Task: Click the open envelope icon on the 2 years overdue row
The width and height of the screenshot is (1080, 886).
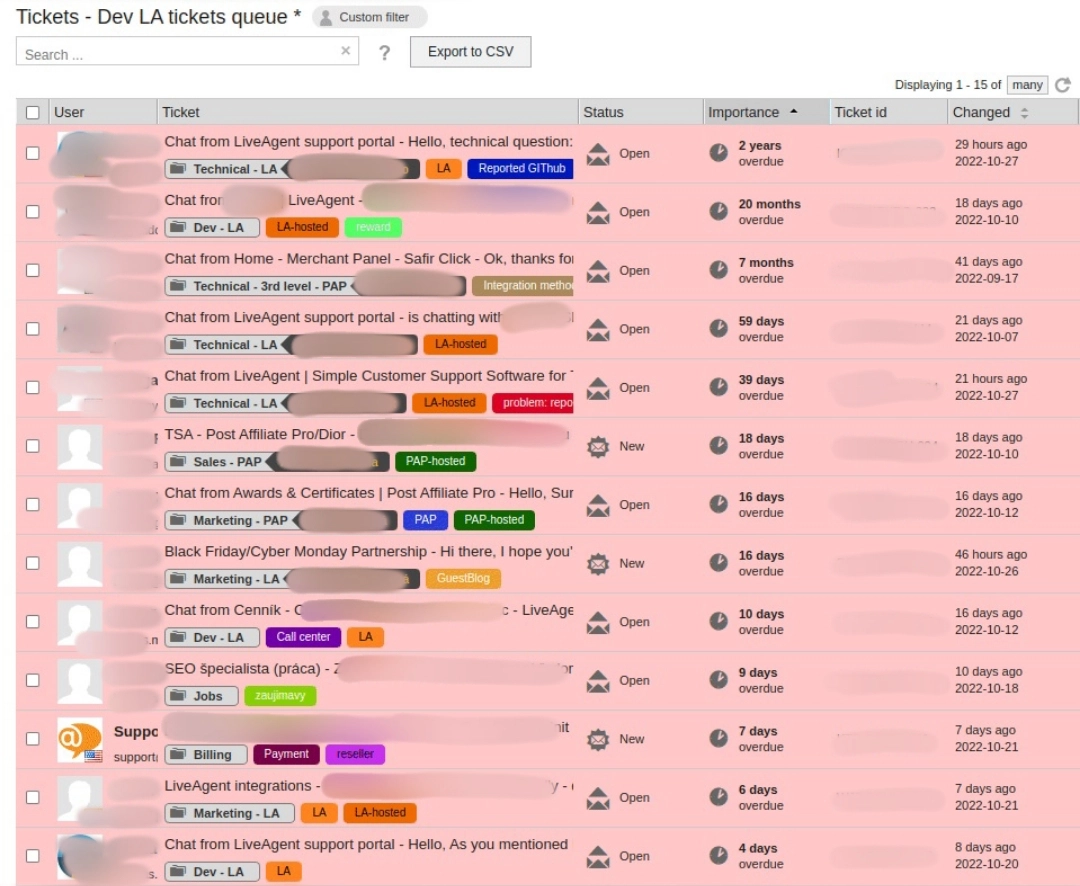Action: [598, 154]
